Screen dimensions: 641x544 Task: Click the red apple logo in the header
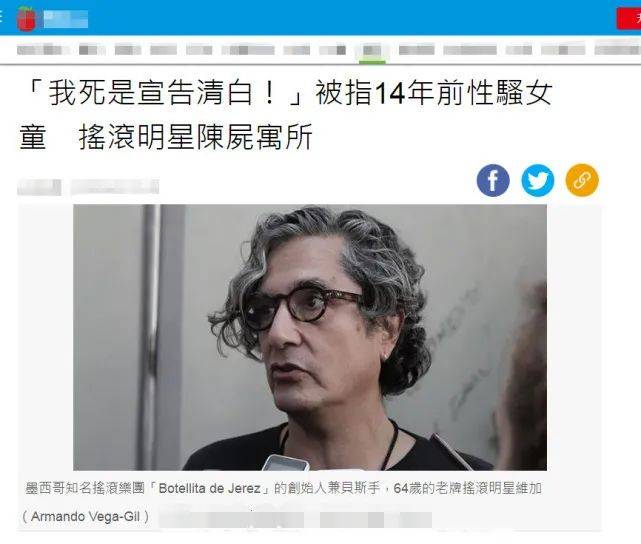pos(27,19)
